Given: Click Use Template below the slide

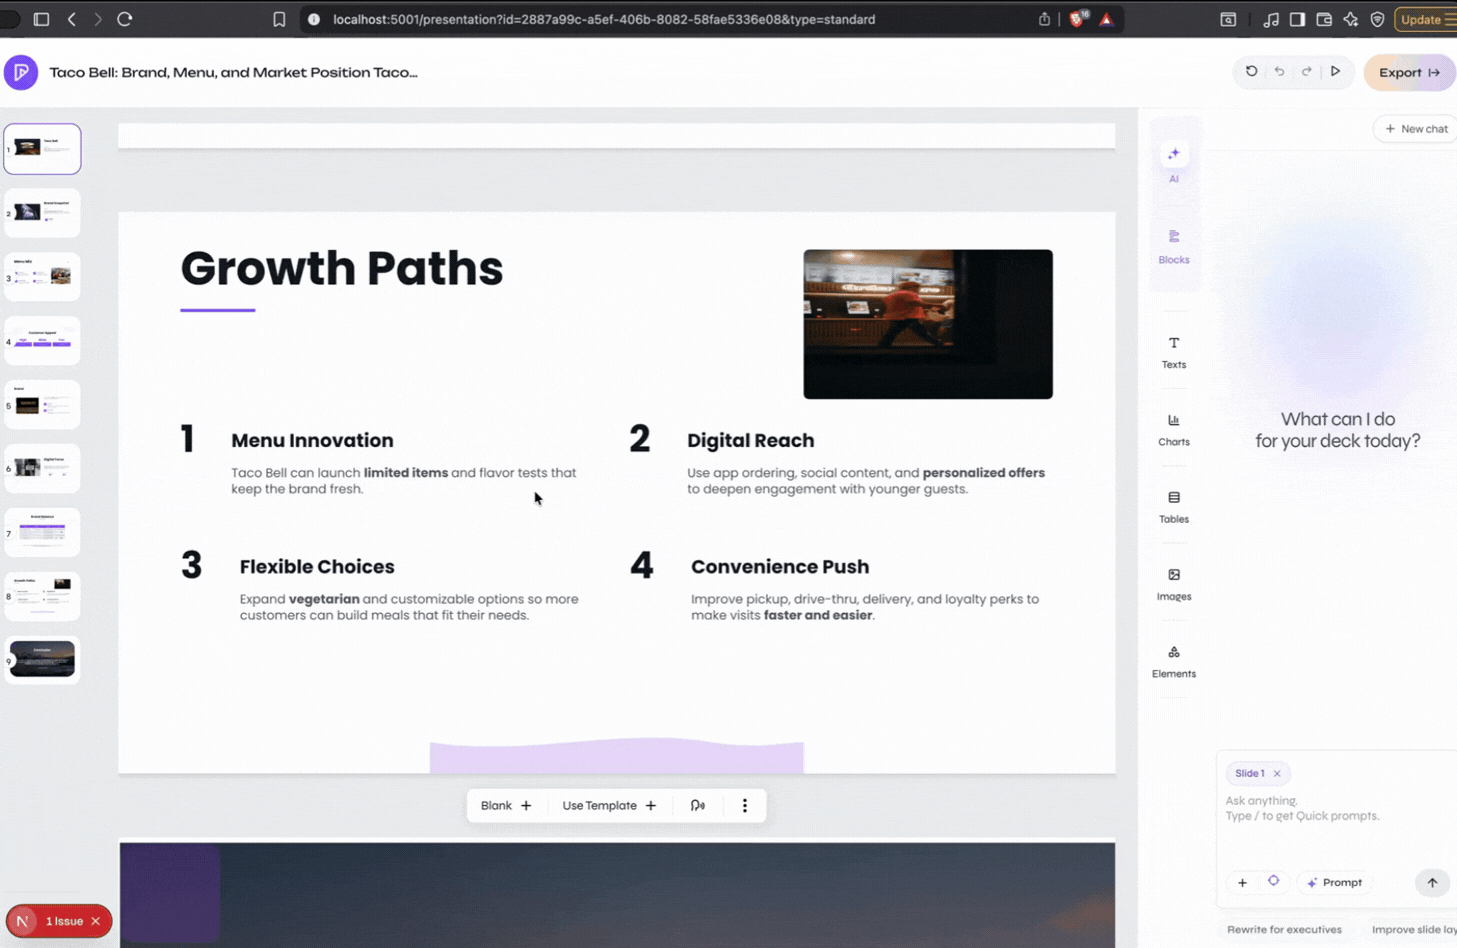Looking at the screenshot, I should (x=609, y=805).
